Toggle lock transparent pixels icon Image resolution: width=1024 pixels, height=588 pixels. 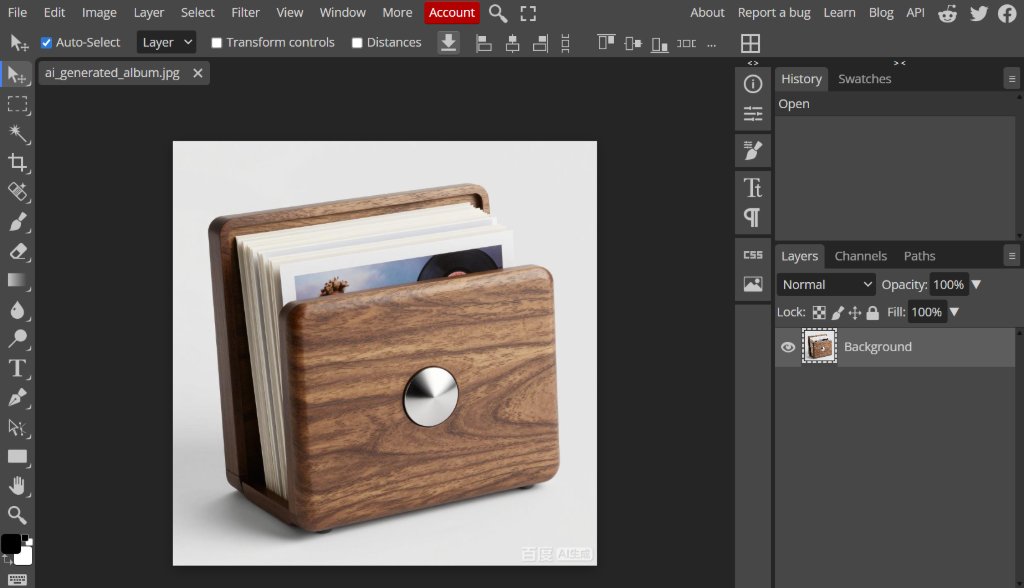(x=819, y=312)
